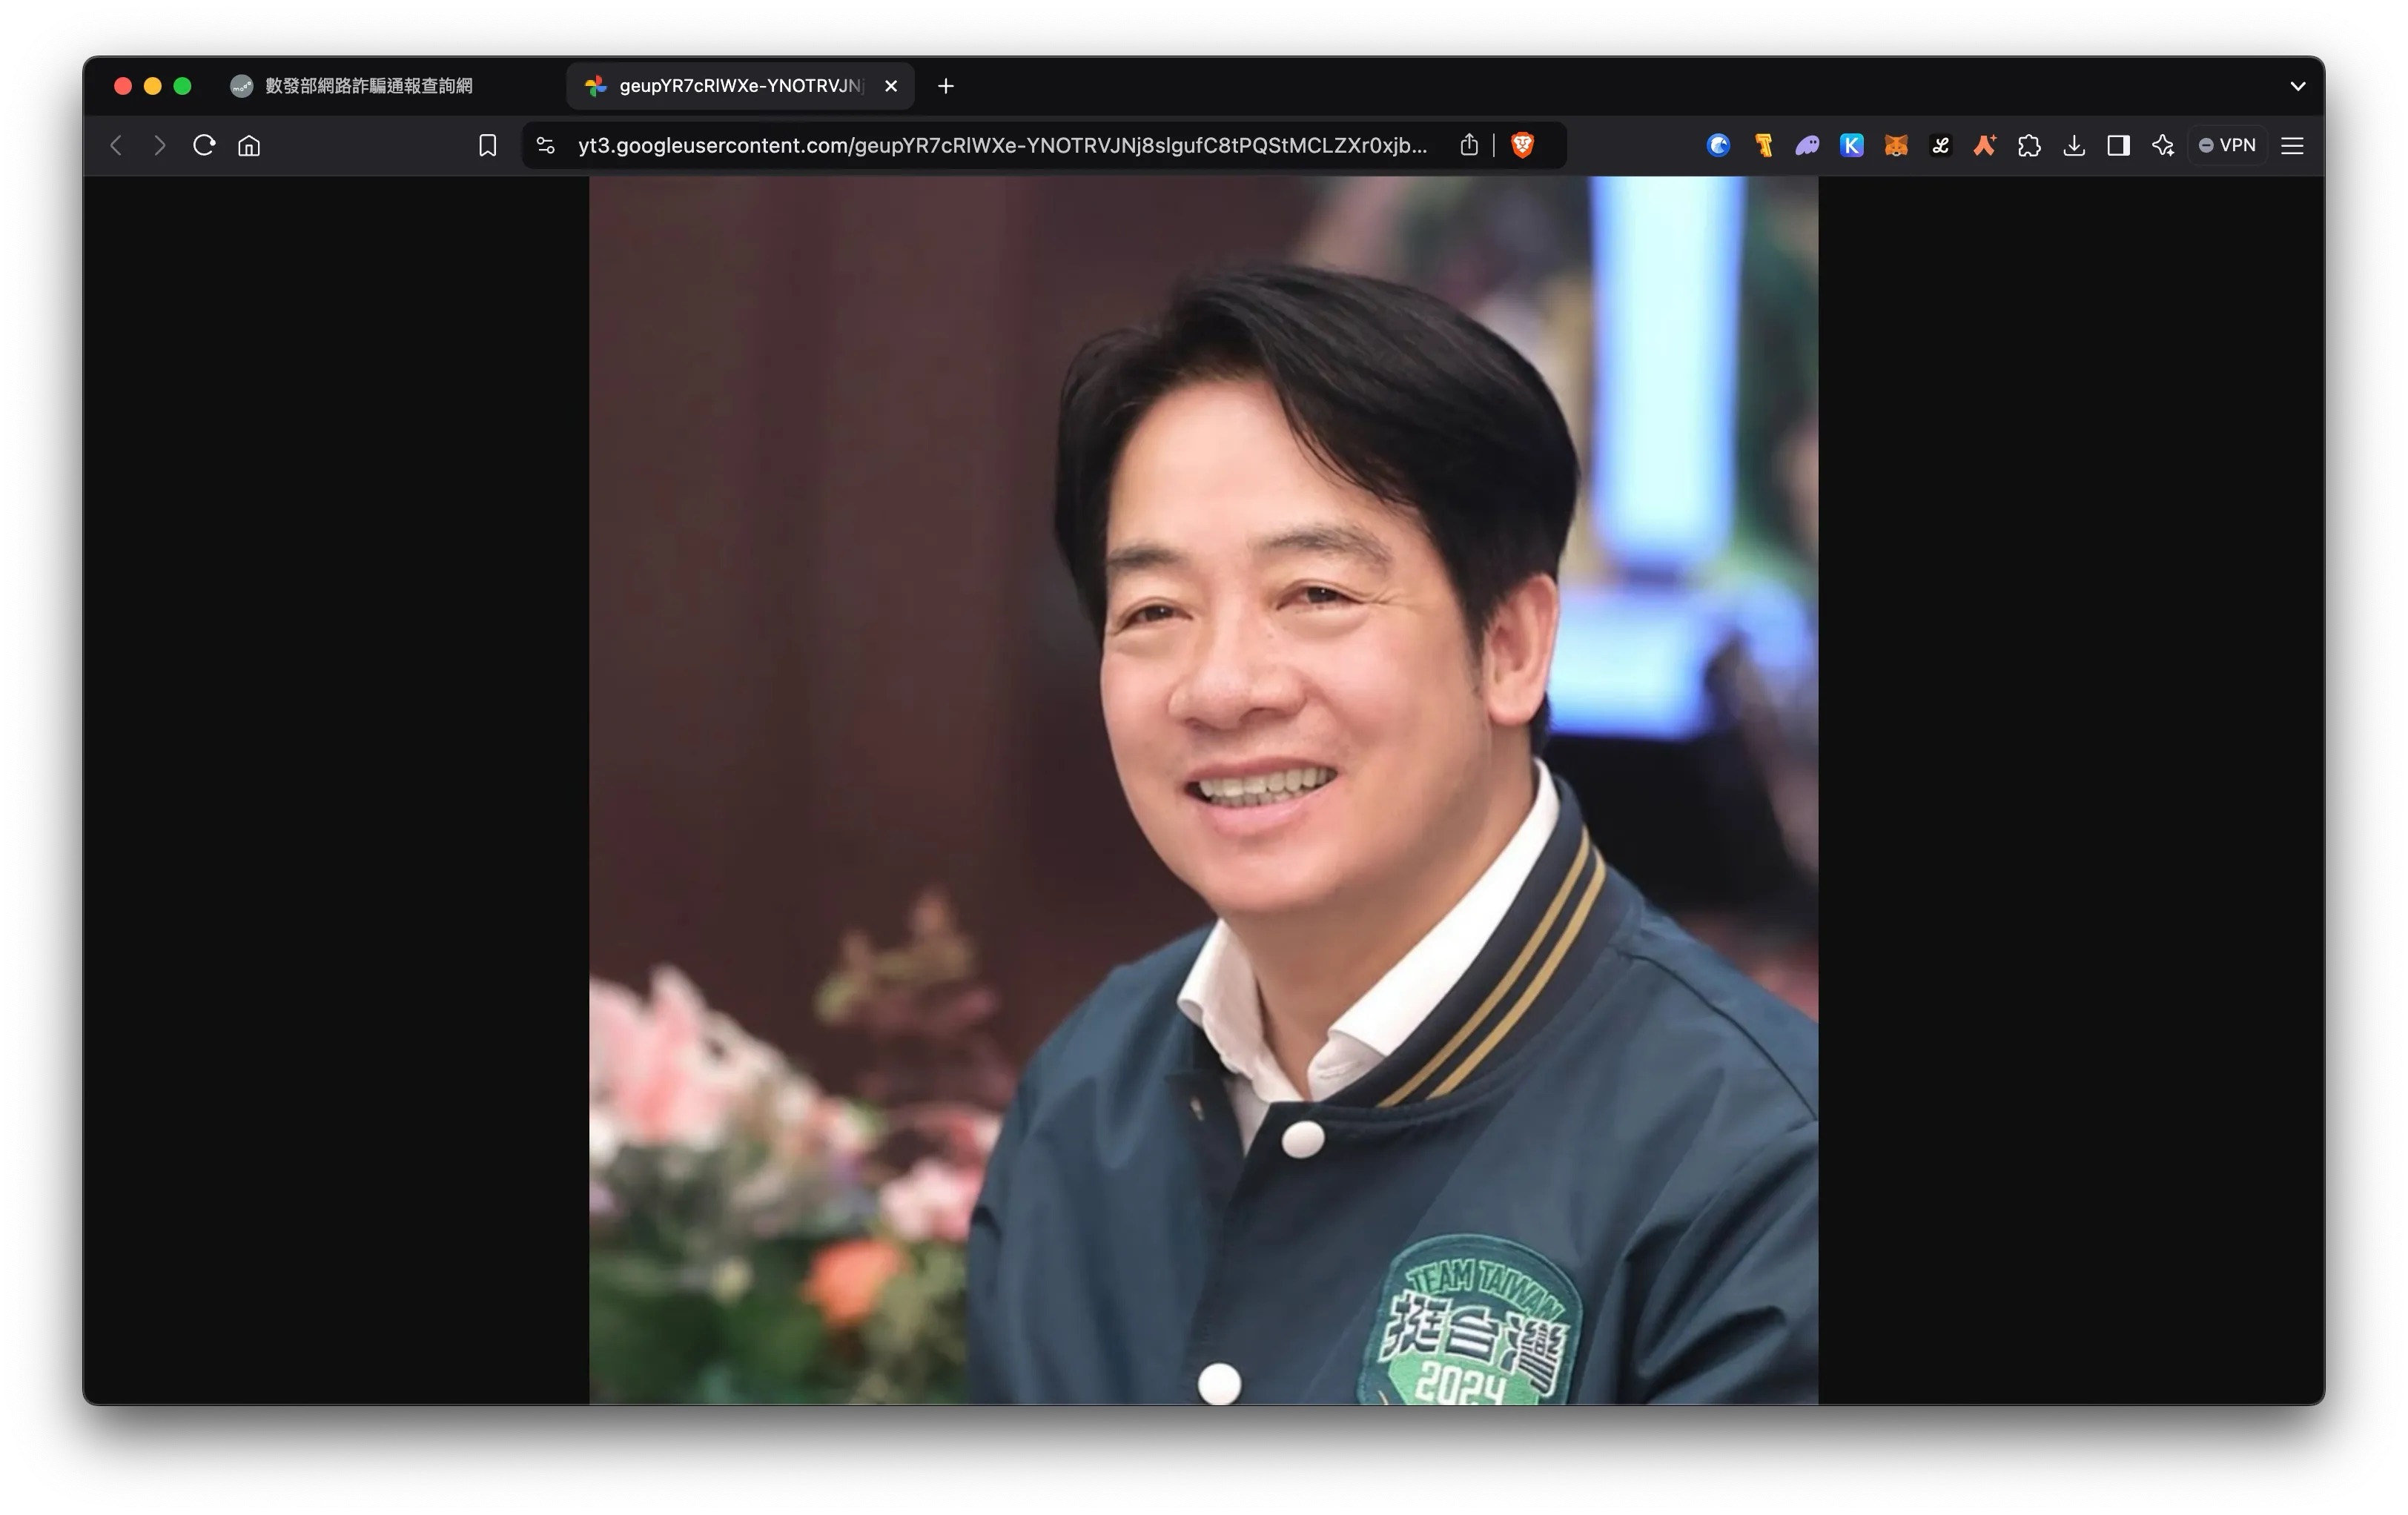The width and height of the screenshot is (2408, 1515).
Task: Share this page via the share icon
Action: (1469, 146)
